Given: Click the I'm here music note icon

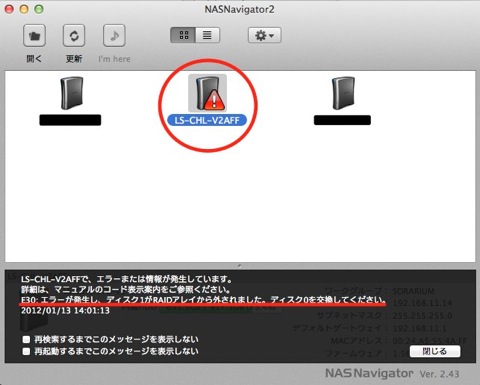Looking at the screenshot, I should (x=114, y=36).
